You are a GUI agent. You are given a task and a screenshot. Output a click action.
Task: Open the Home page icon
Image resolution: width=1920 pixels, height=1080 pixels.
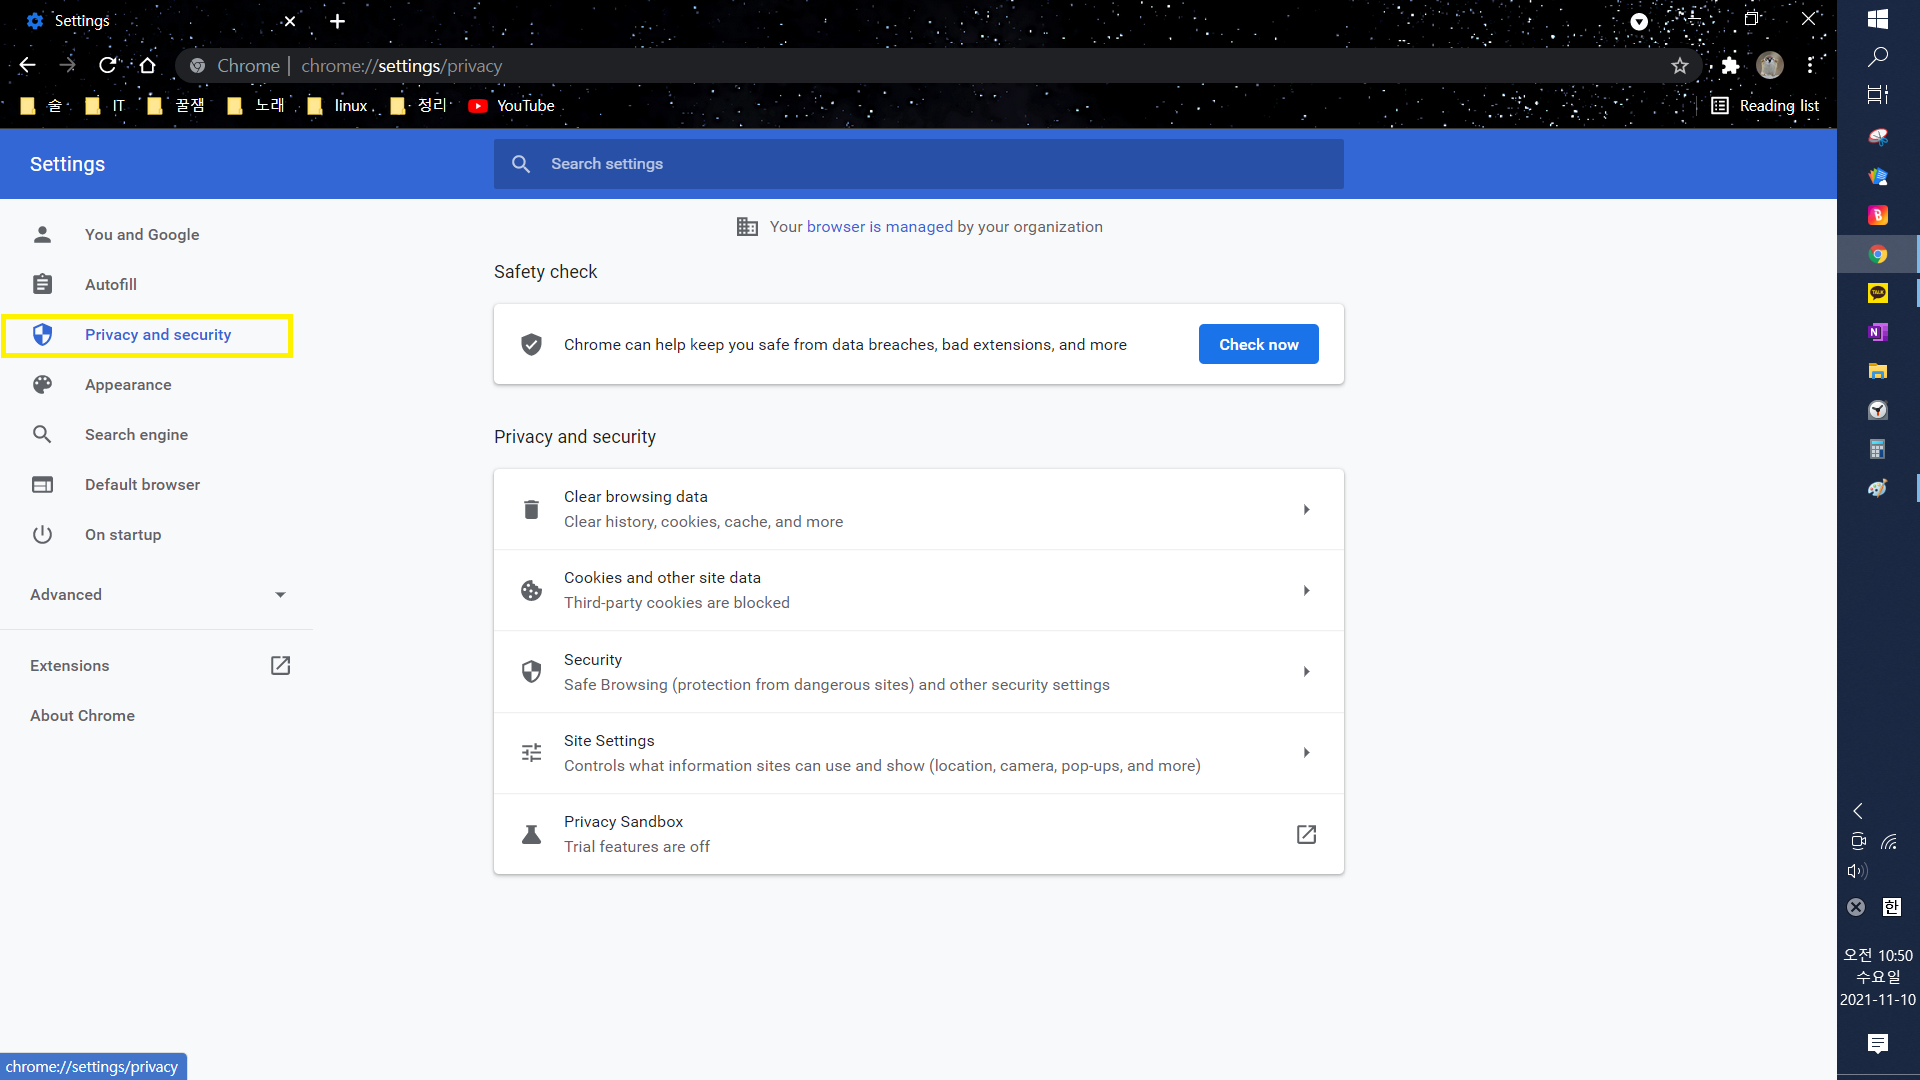(x=147, y=65)
